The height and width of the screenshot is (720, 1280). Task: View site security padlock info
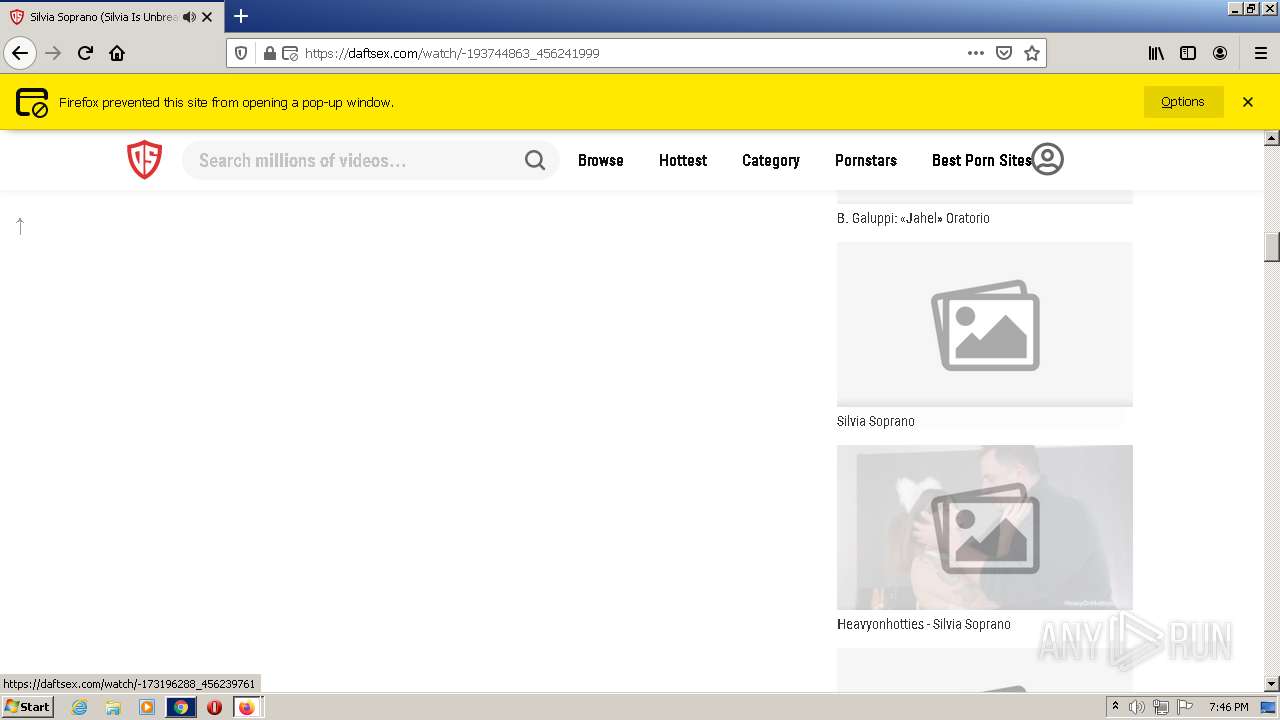(269, 53)
